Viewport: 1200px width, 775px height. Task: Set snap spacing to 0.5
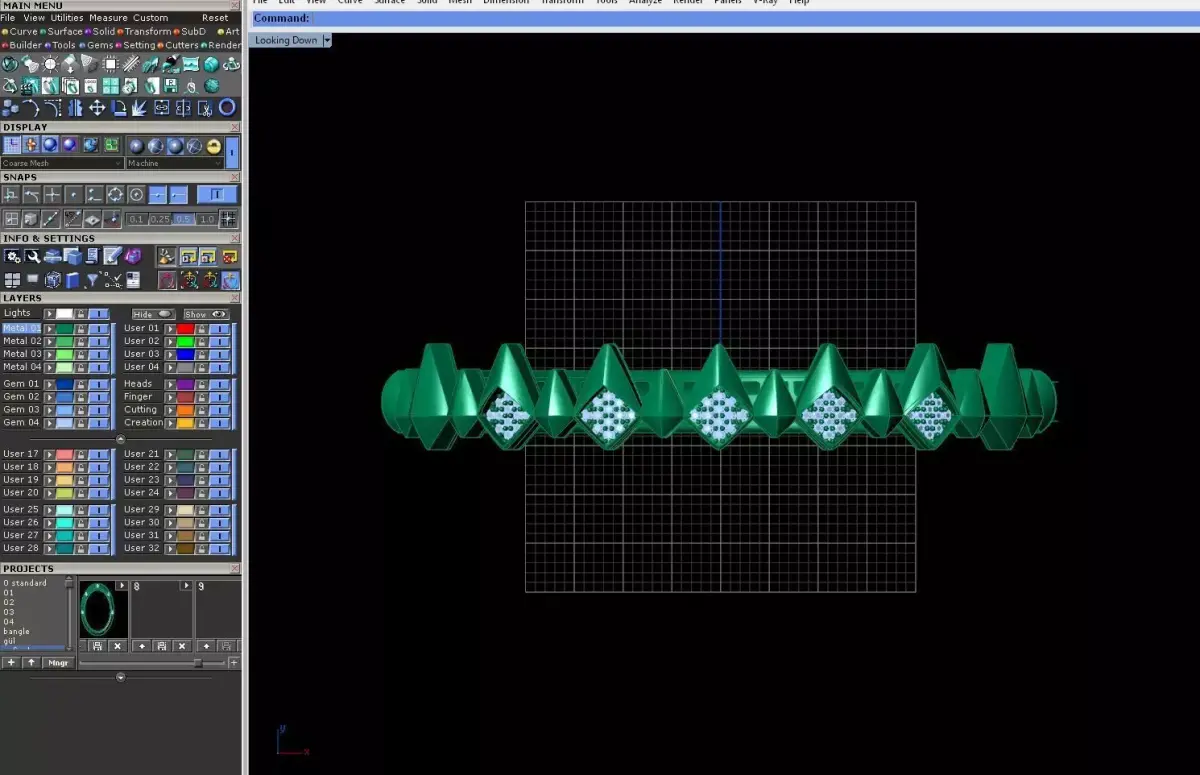click(183, 219)
